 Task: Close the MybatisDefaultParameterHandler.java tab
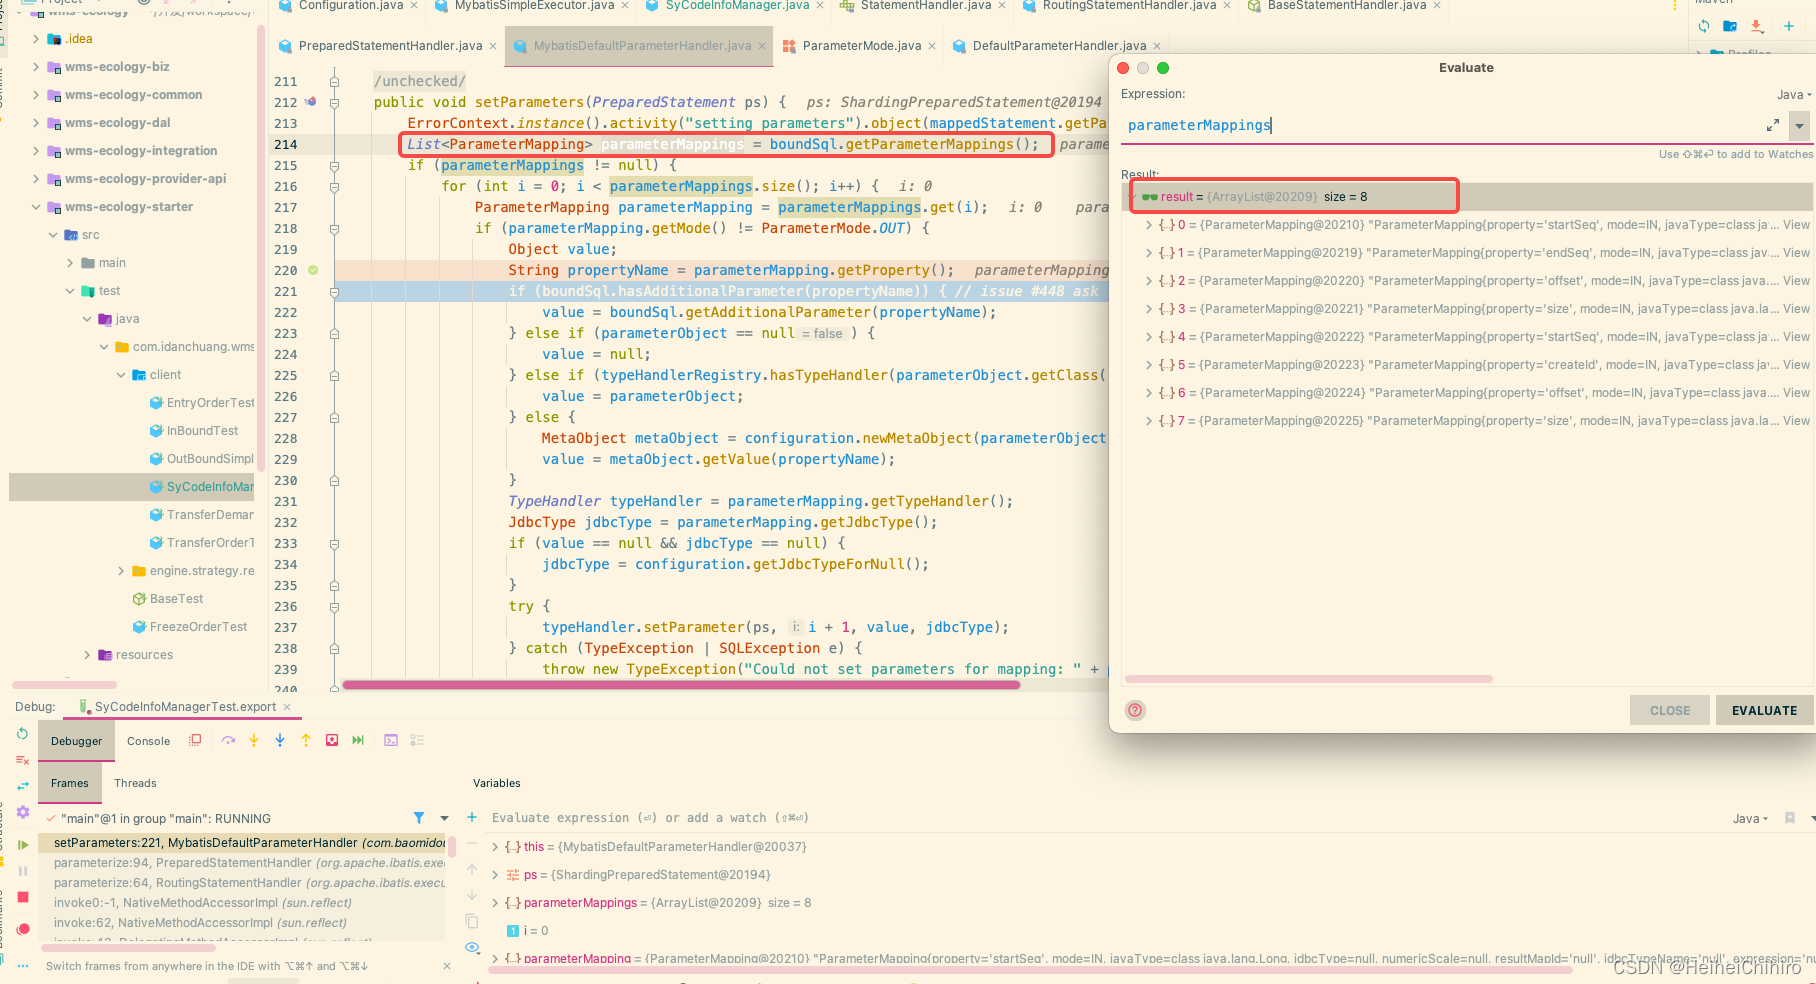coord(762,46)
